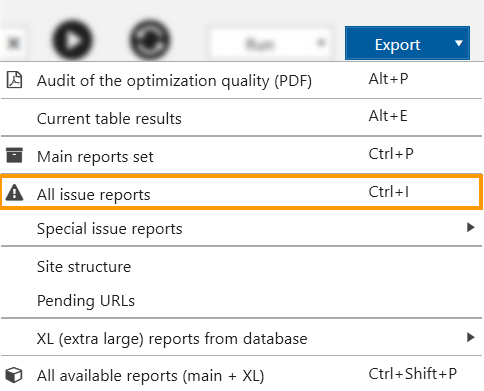Click the archive box icon for Main reports

(14, 155)
